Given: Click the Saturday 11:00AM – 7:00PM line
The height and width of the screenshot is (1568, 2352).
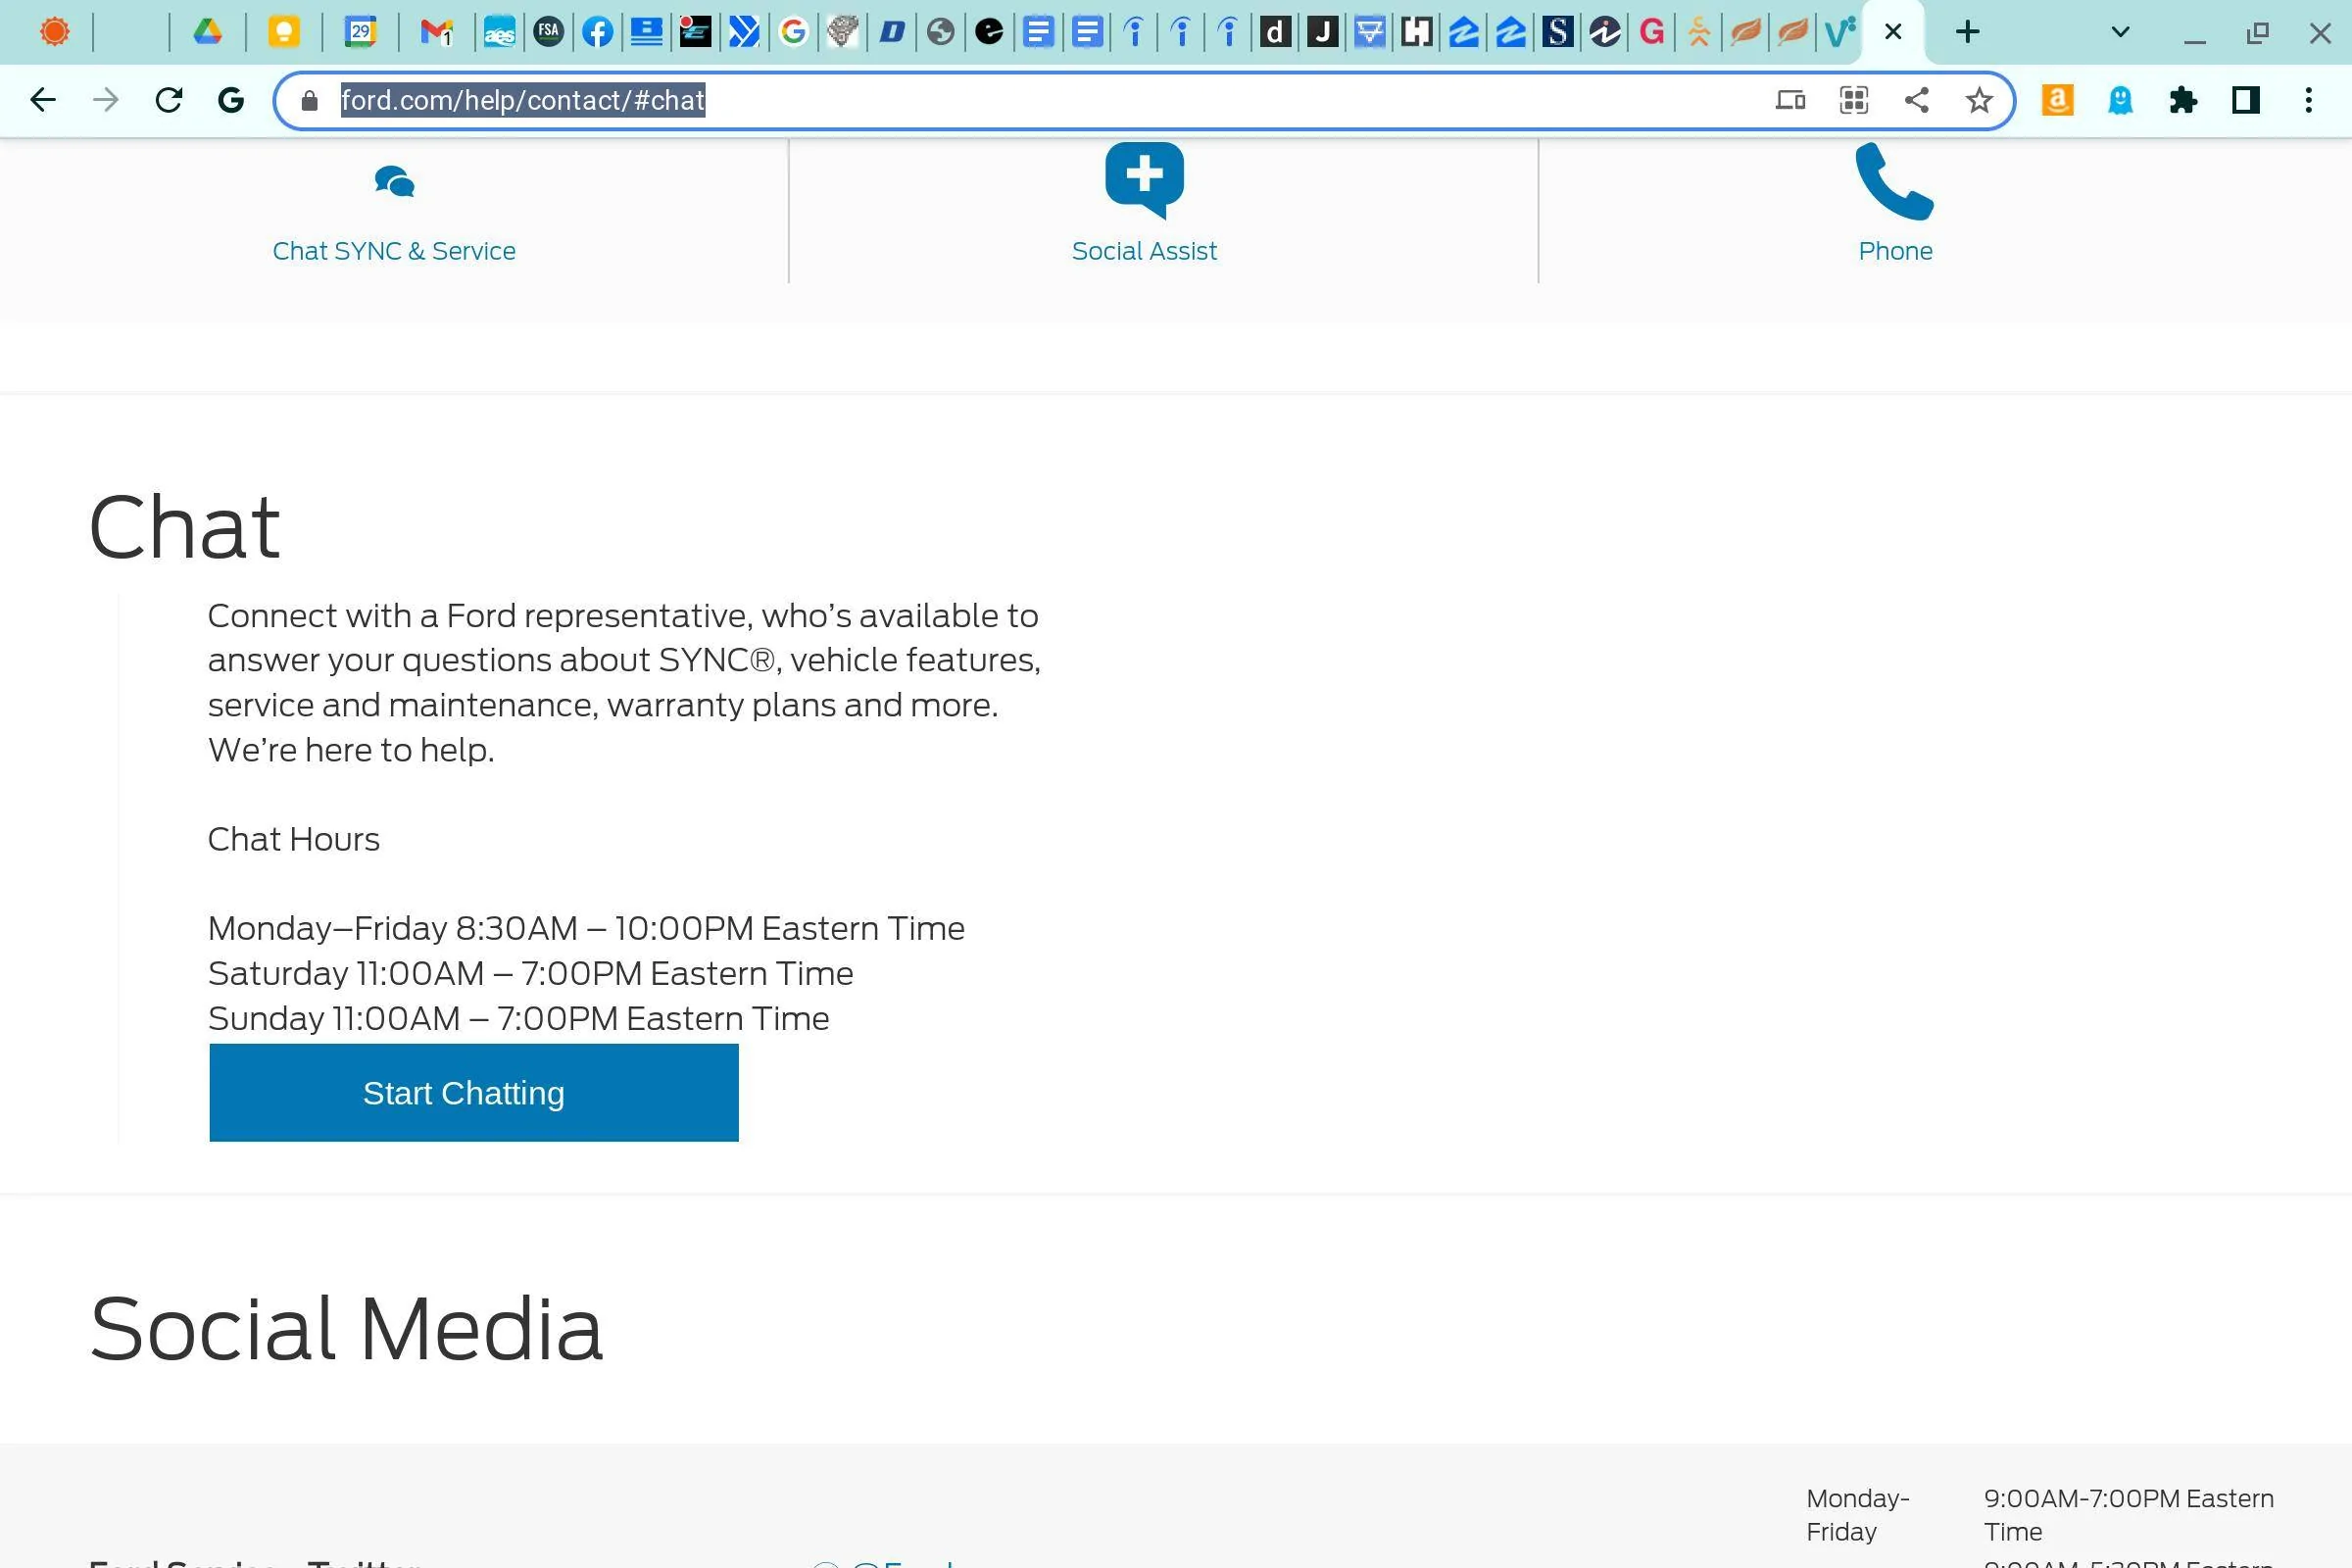Looking at the screenshot, I should (x=530, y=973).
